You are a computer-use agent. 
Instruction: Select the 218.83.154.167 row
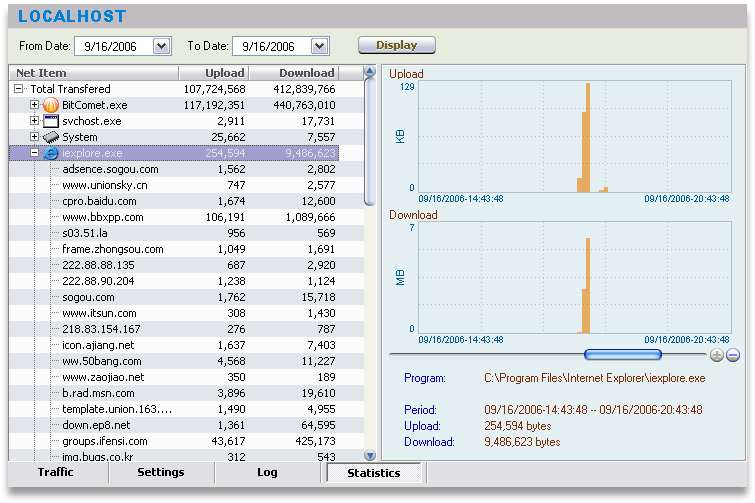[186, 329]
